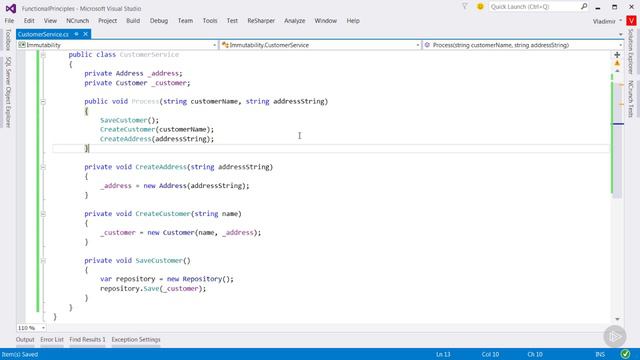Open the Solution Explorer side tab
This screenshot has width=640, height=360.
coord(631,51)
